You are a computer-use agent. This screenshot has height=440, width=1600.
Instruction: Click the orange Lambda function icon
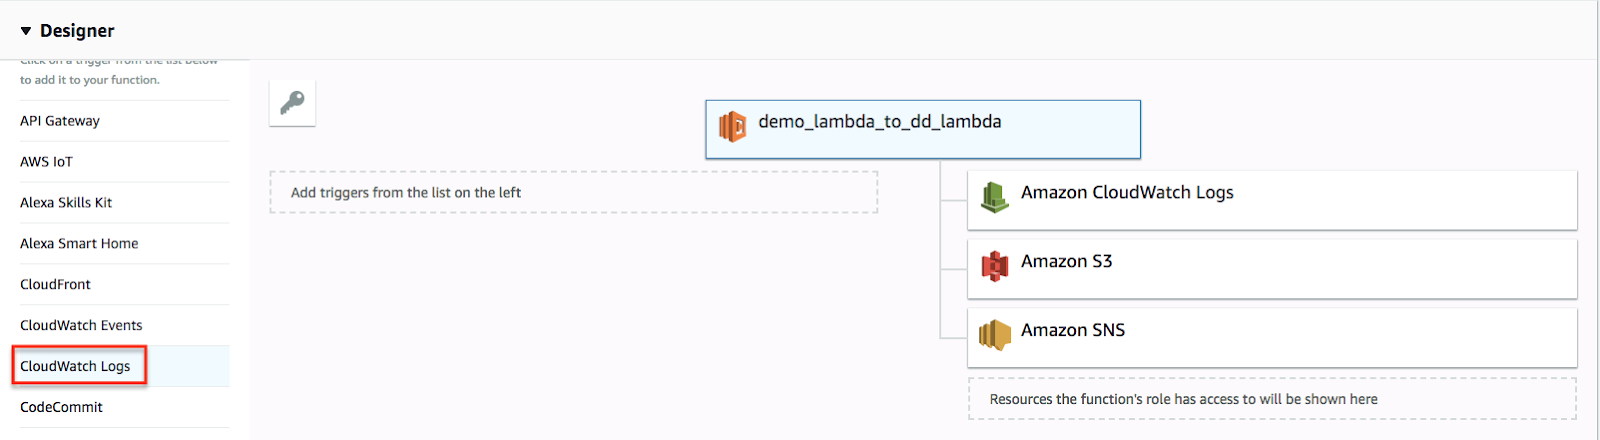click(732, 127)
